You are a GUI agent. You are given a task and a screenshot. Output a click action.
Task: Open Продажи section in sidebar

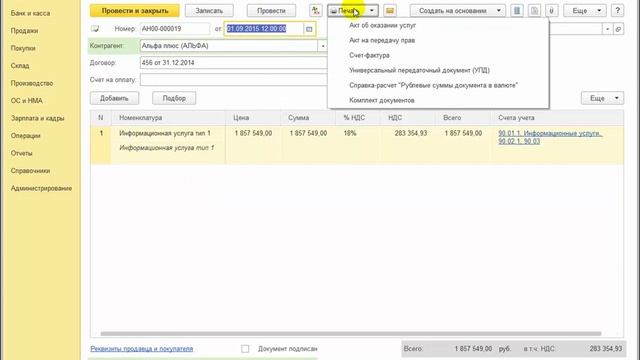pos(24,31)
